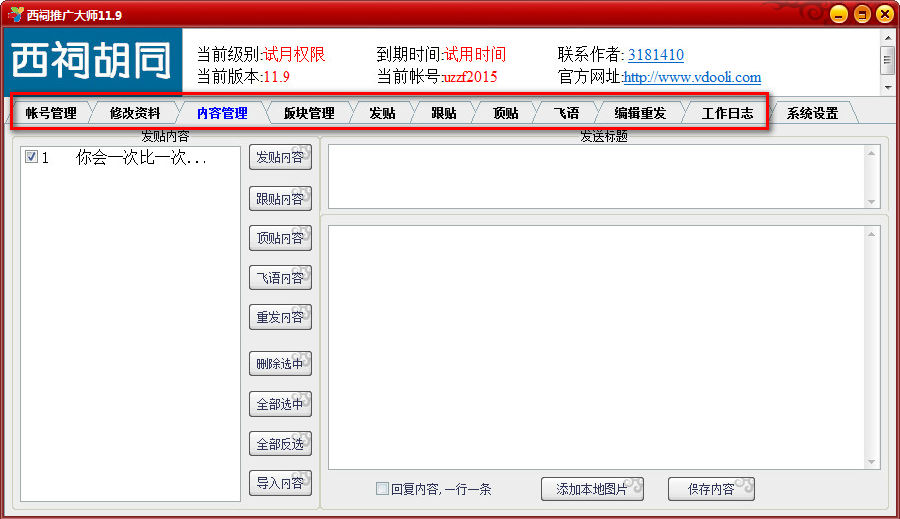This screenshot has height=519, width=900.
Task: Open the 版块管理 tab
Action: [309, 113]
